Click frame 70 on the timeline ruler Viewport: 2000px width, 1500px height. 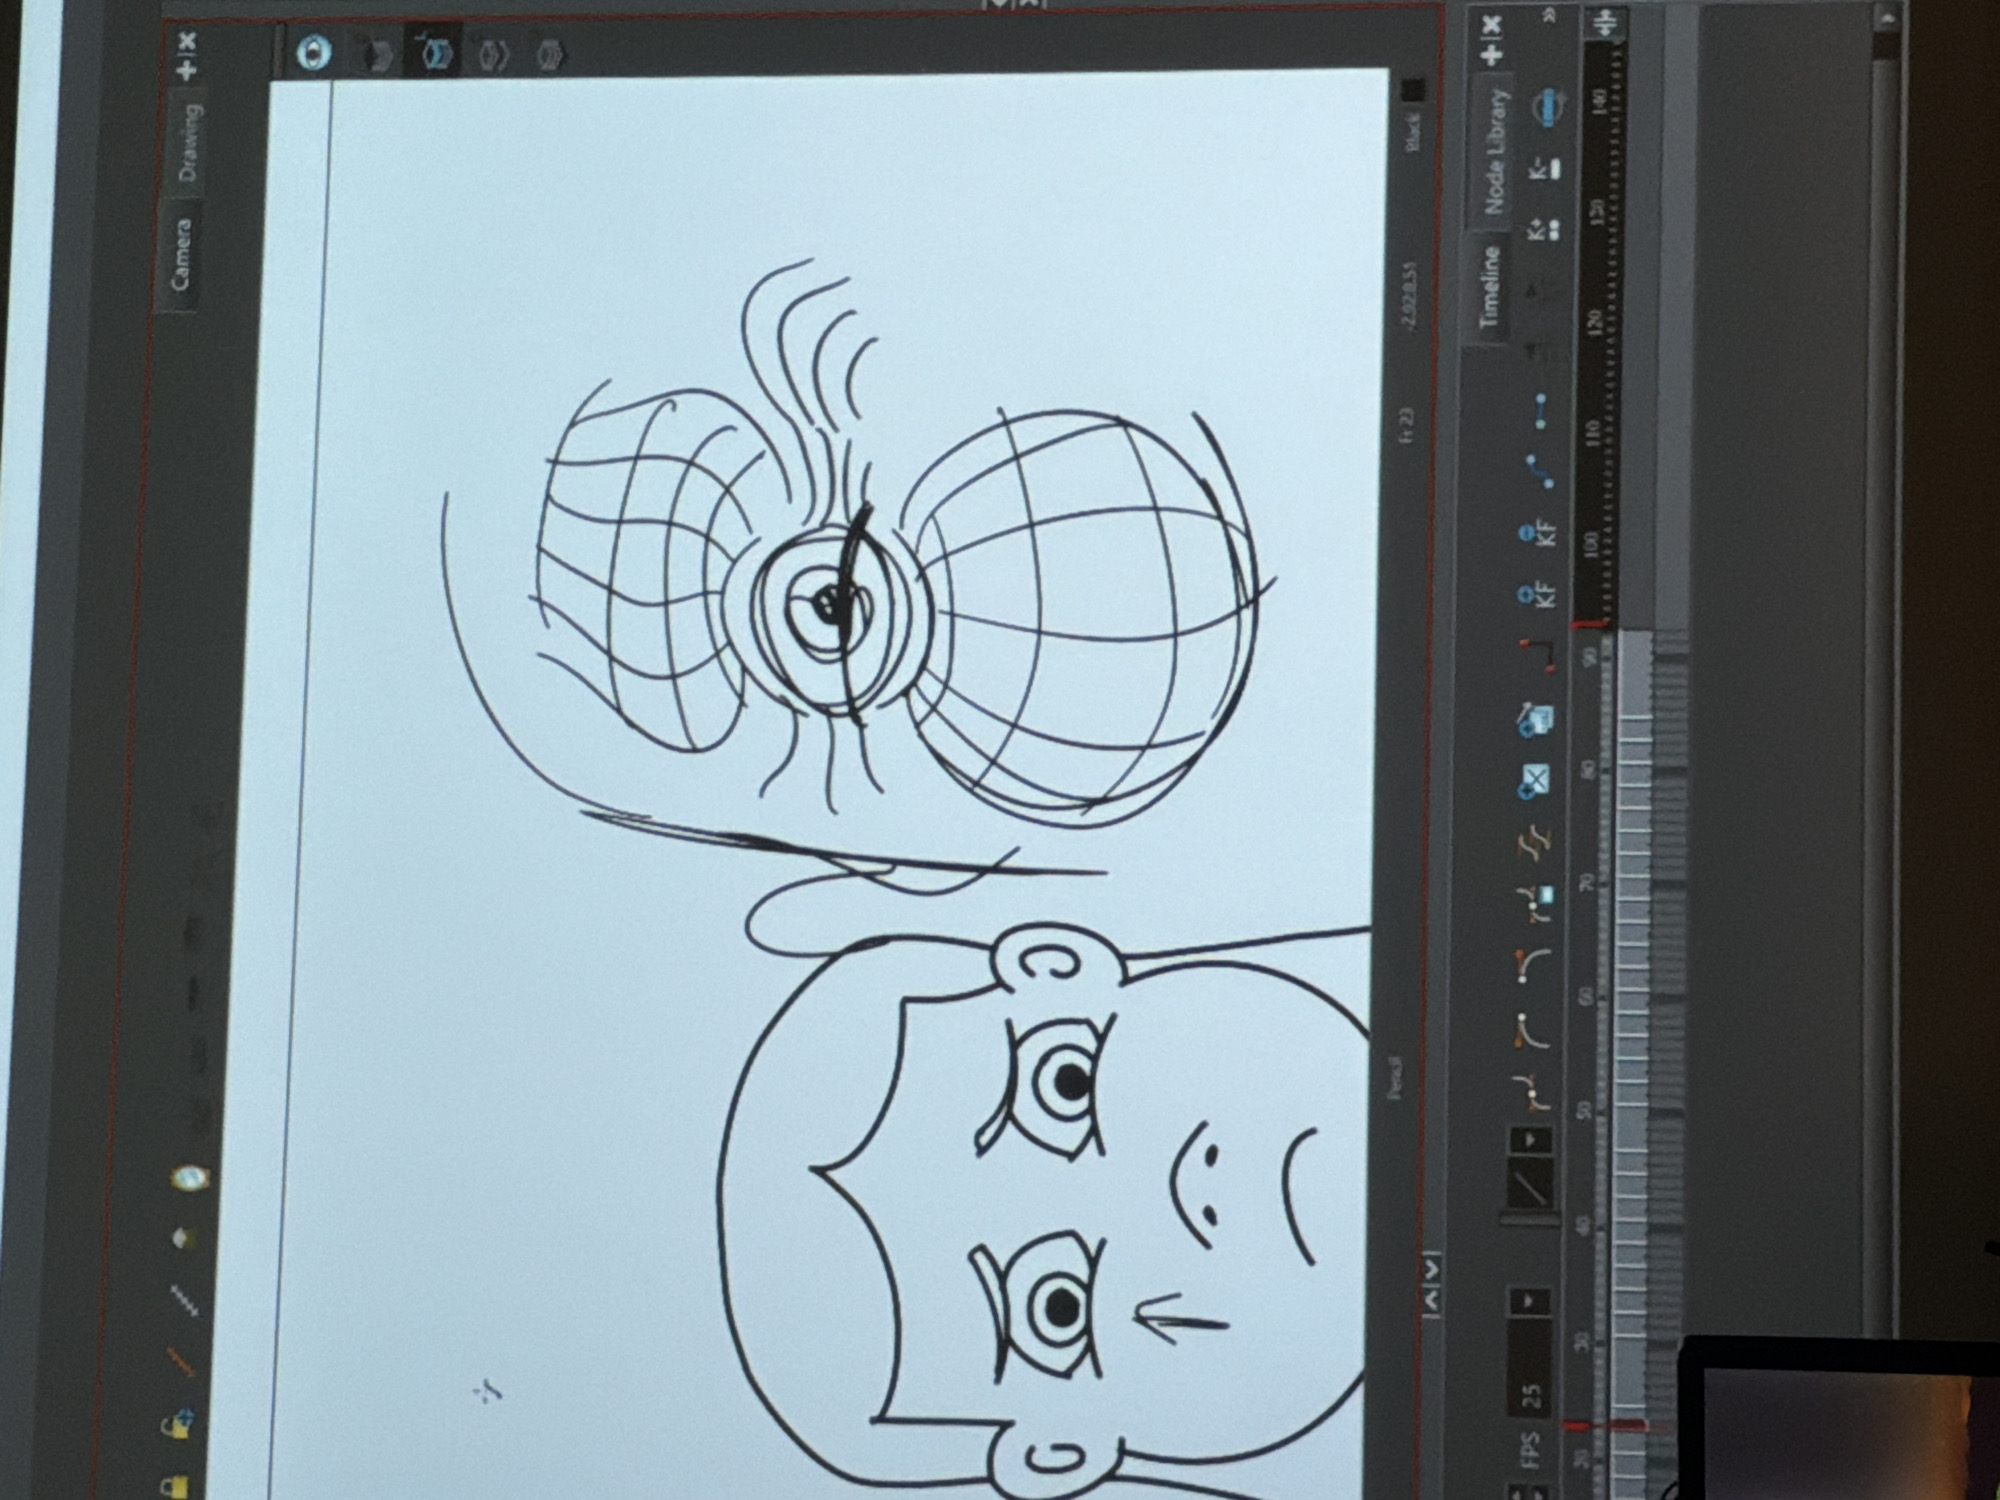(x=1585, y=884)
